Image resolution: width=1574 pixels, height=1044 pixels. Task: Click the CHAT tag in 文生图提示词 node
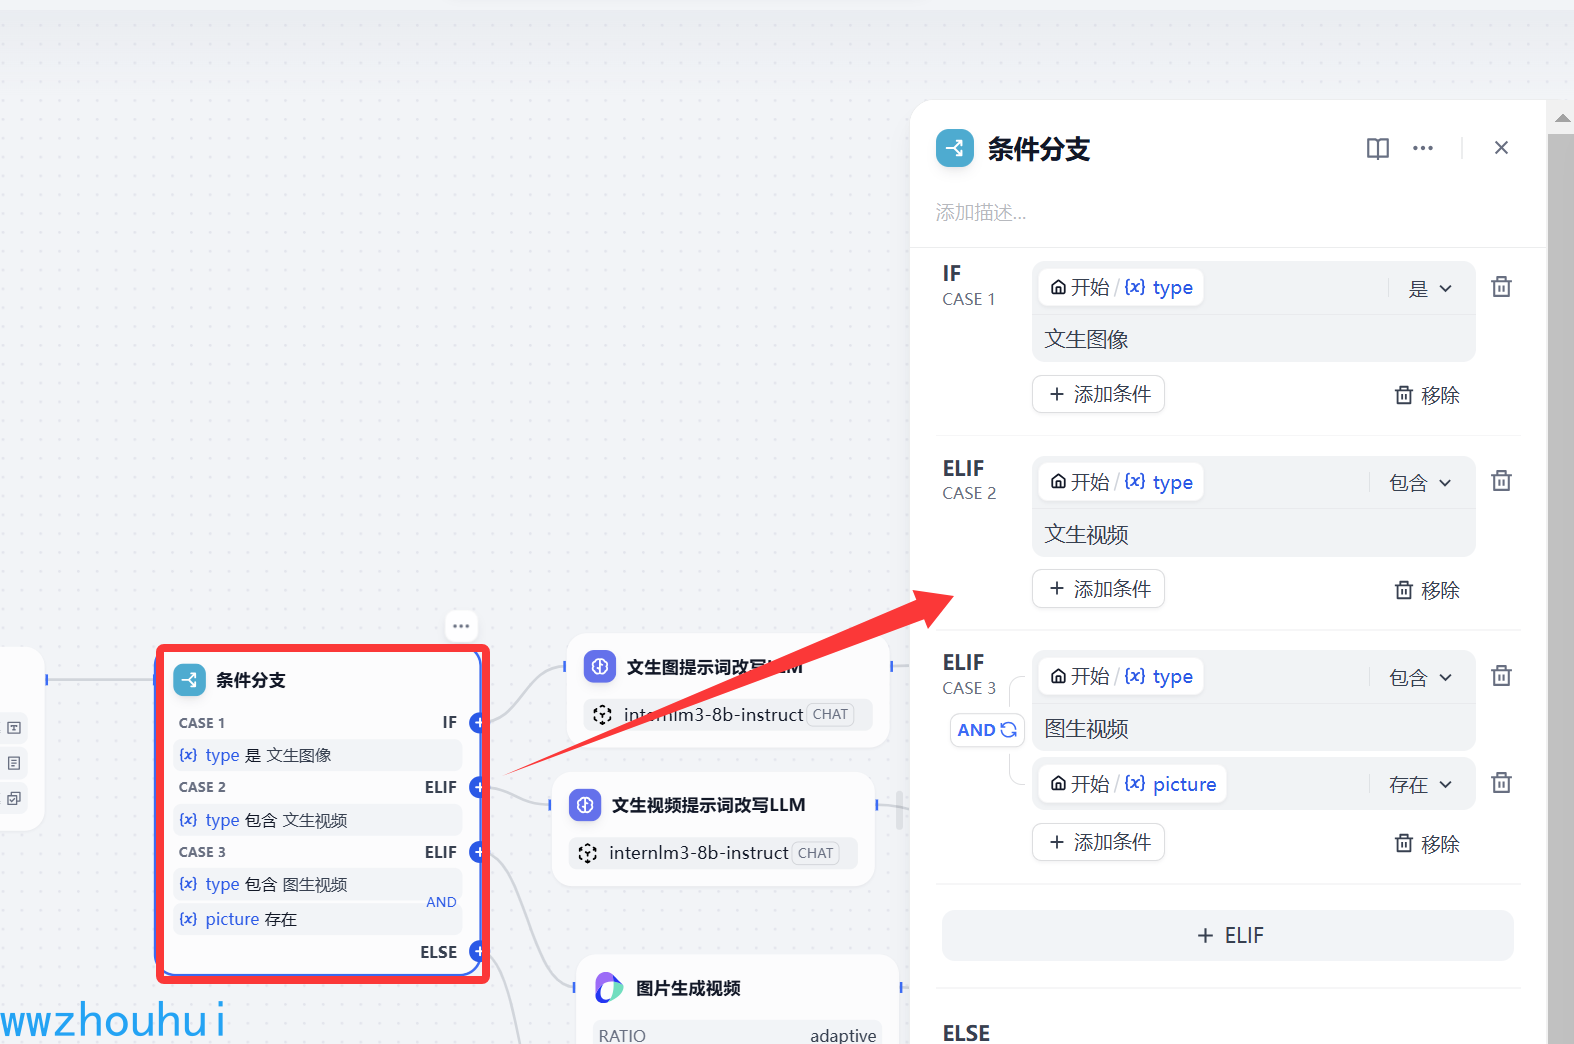(831, 714)
